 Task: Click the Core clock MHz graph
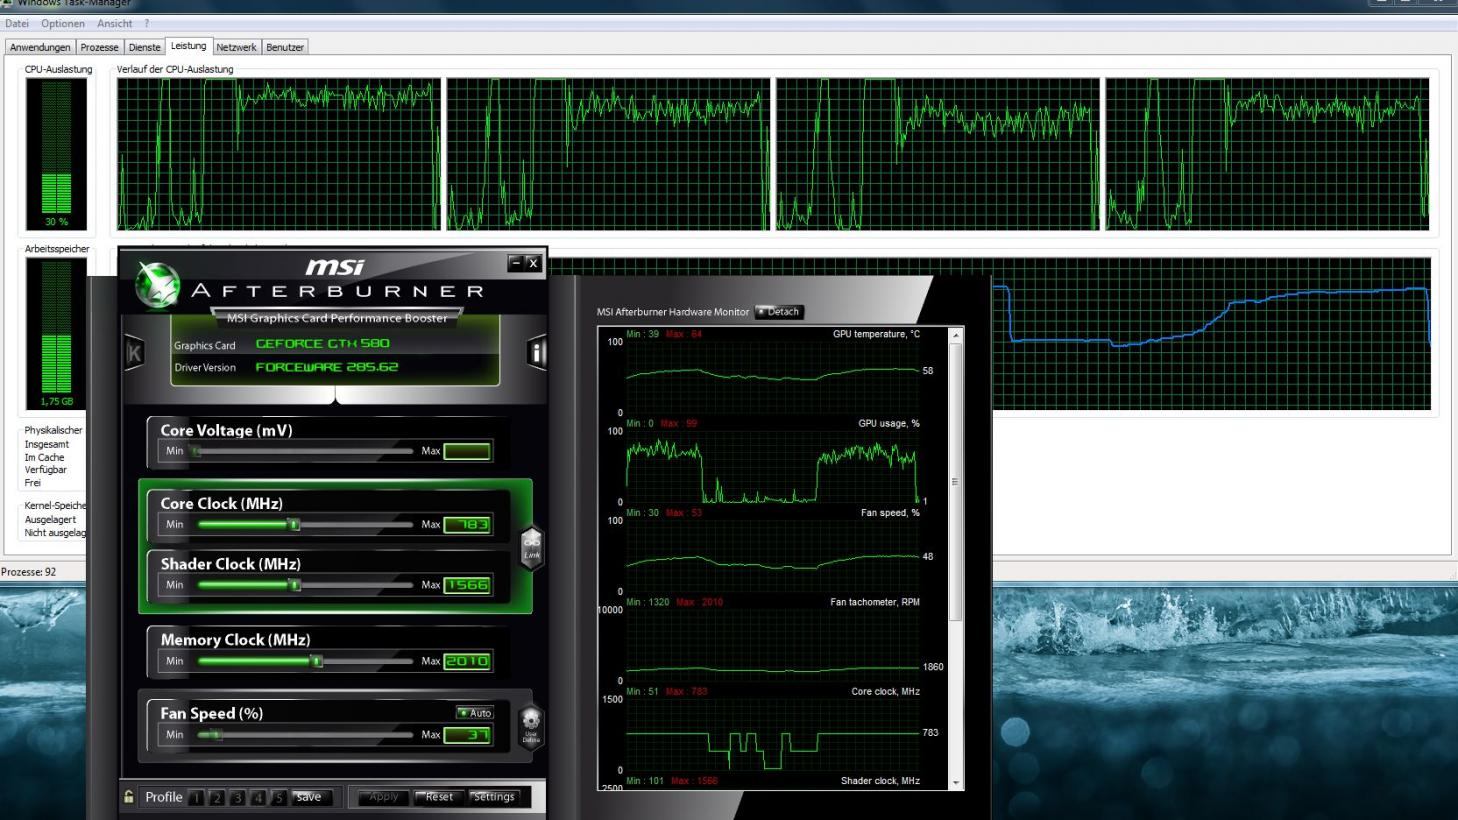[772, 734]
